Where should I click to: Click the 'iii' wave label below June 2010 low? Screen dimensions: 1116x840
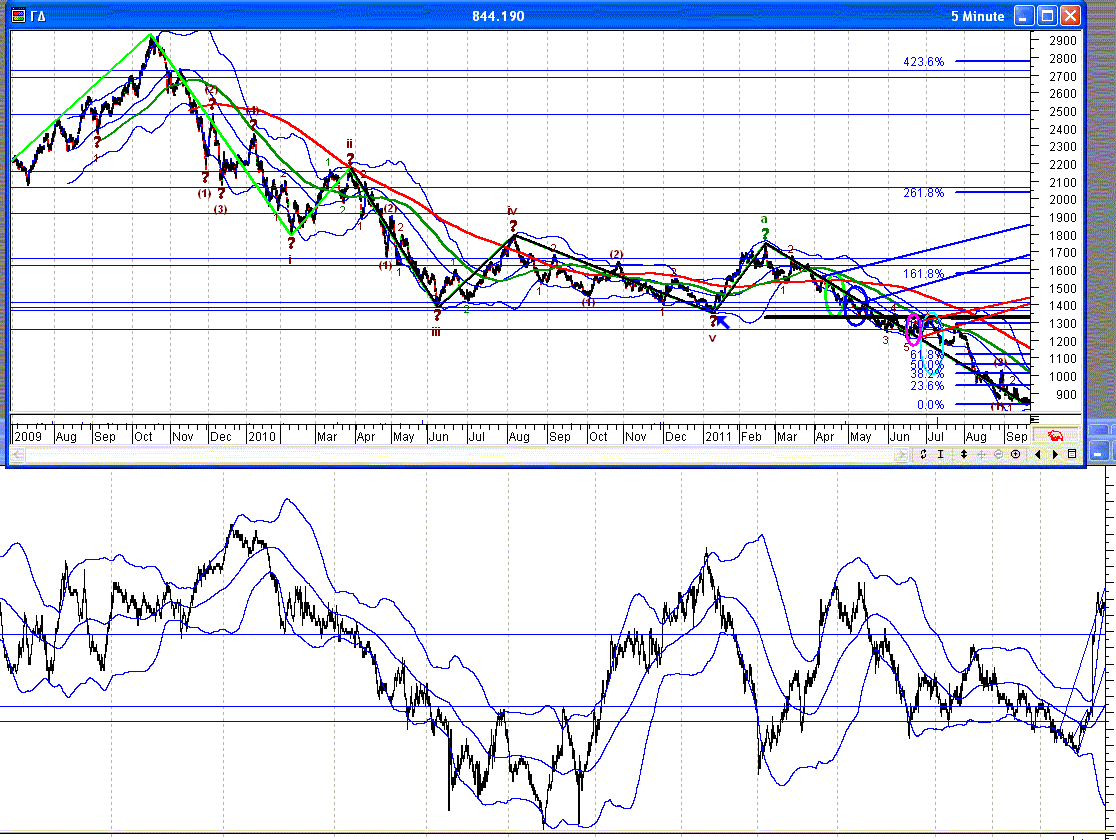pyautogui.click(x=436, y=332)
